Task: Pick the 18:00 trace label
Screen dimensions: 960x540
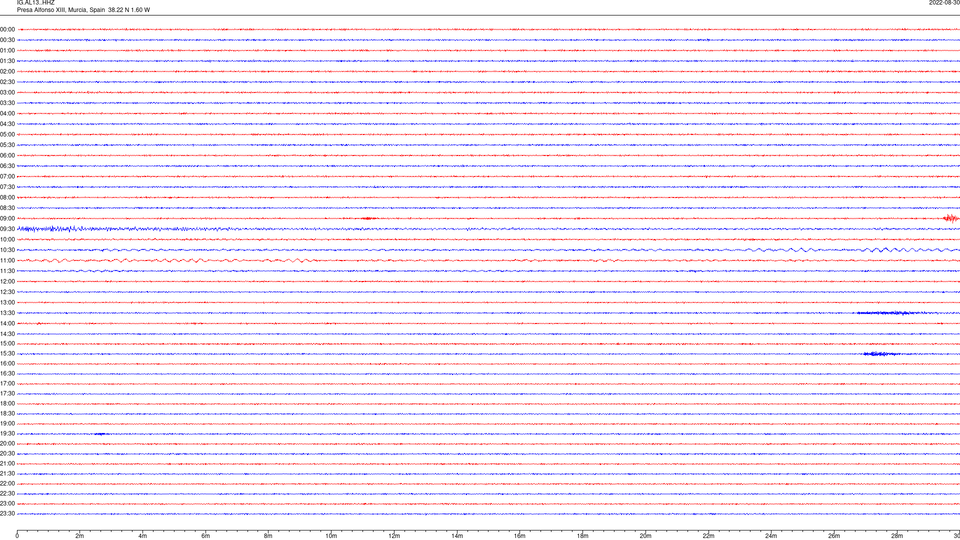Action: (x=7, y=403)
